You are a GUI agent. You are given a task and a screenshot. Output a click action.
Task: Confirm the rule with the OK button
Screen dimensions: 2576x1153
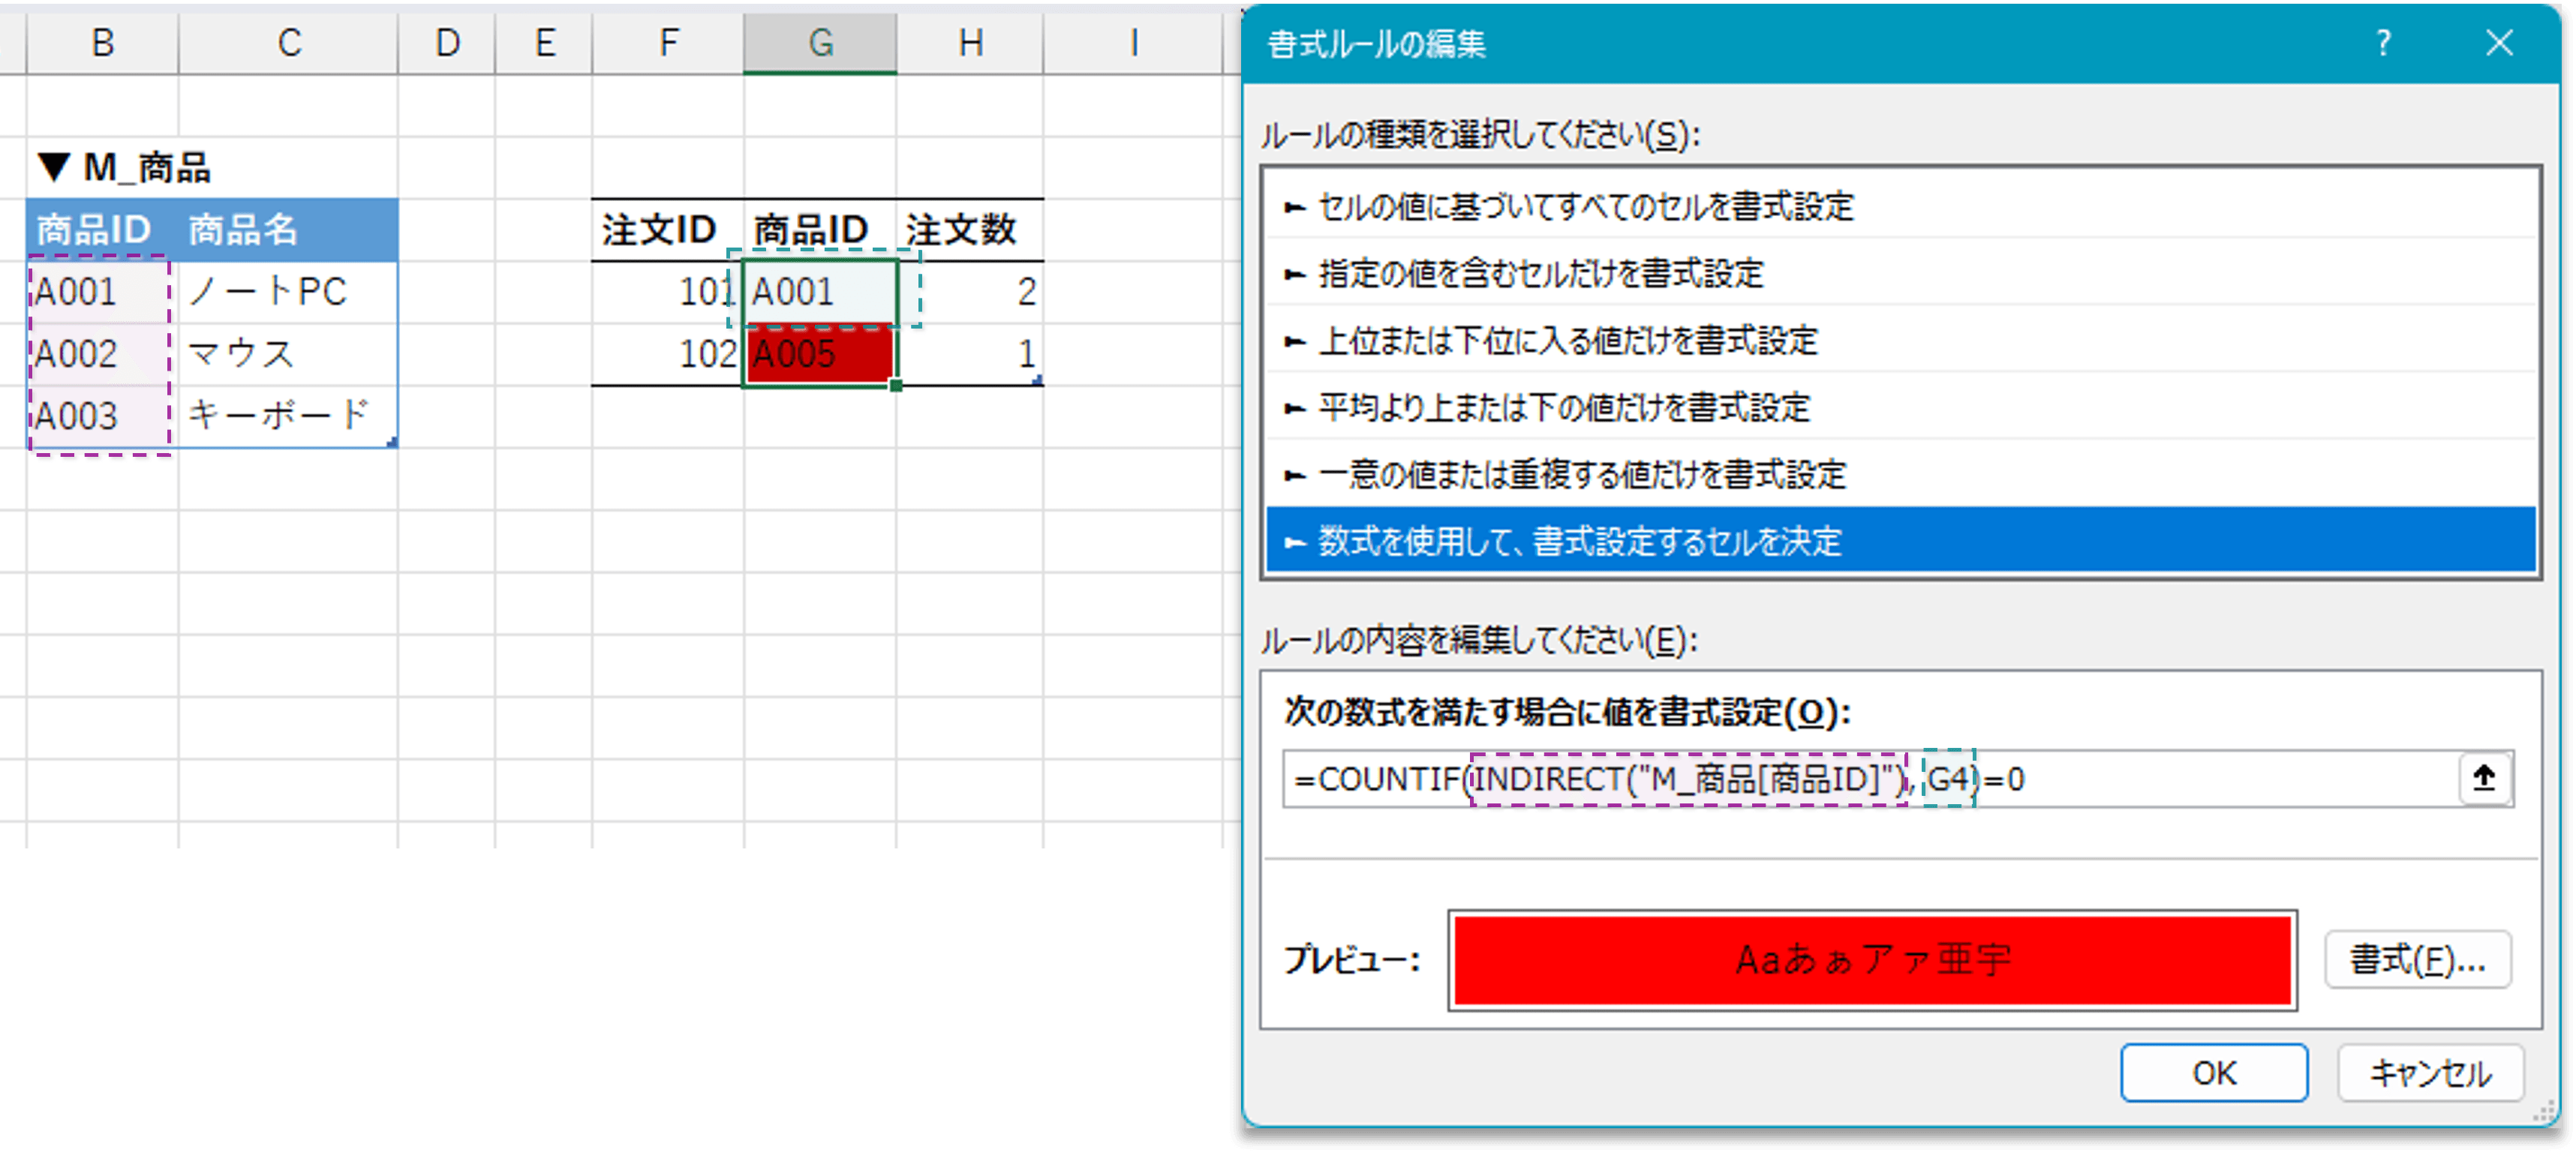2213,1072
